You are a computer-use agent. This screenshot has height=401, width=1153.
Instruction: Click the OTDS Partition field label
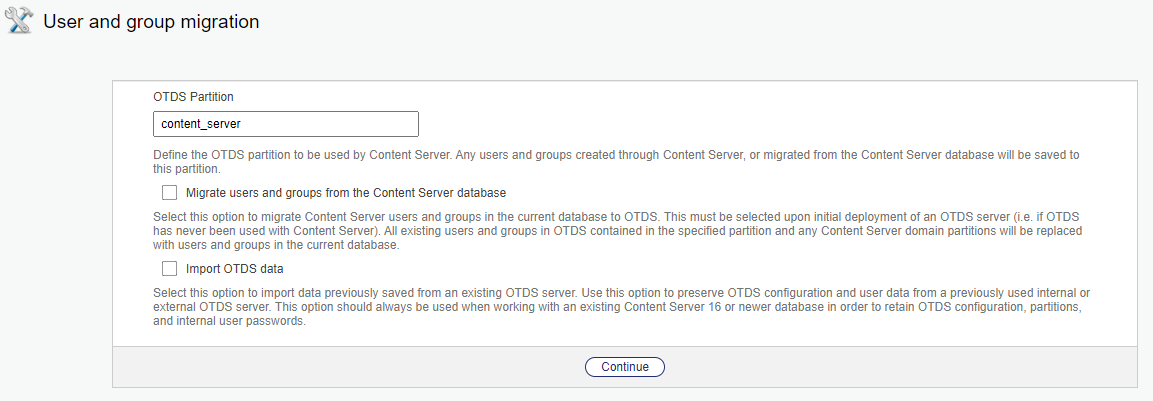tap(193, 97)
